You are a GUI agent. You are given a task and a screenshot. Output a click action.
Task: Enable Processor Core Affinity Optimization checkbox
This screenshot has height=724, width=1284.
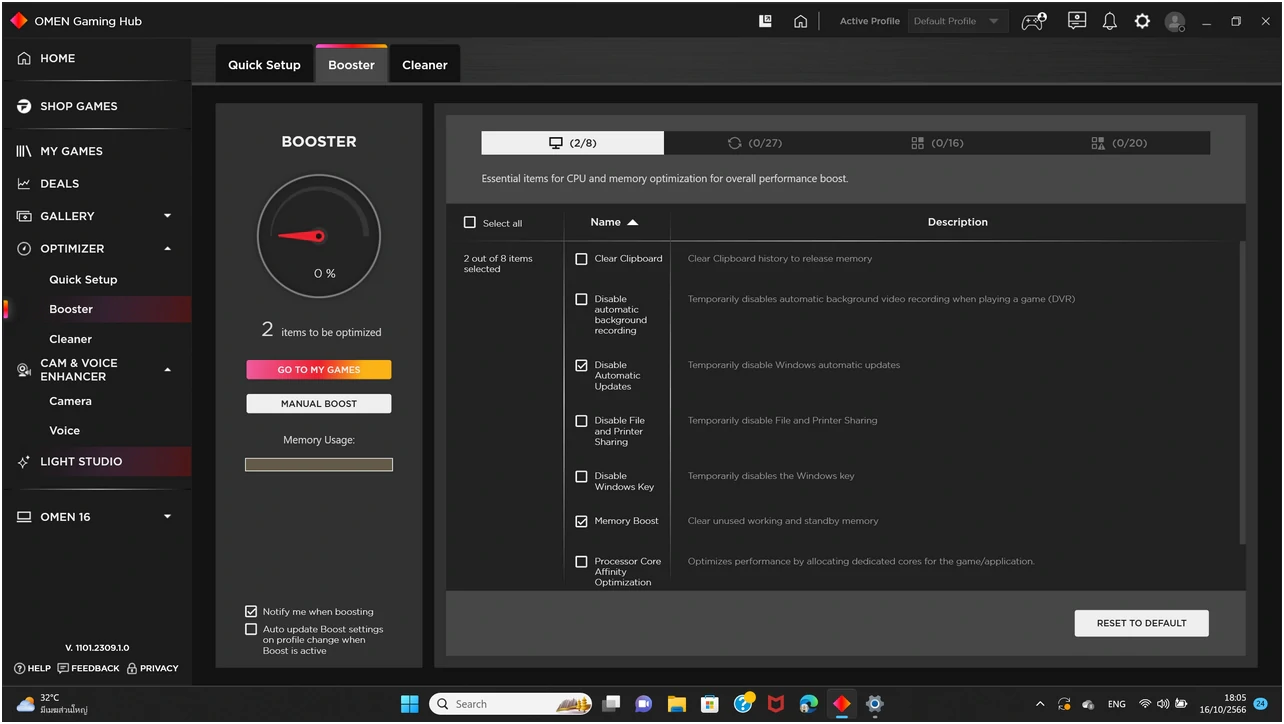(x=581, y=562)
